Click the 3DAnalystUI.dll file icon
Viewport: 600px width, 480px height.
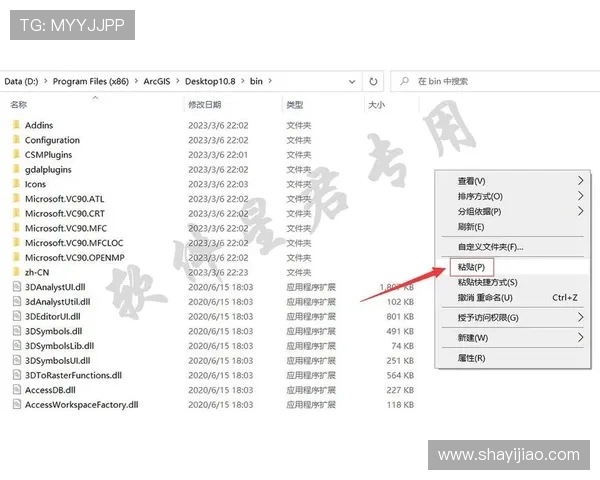coord(15,287)
